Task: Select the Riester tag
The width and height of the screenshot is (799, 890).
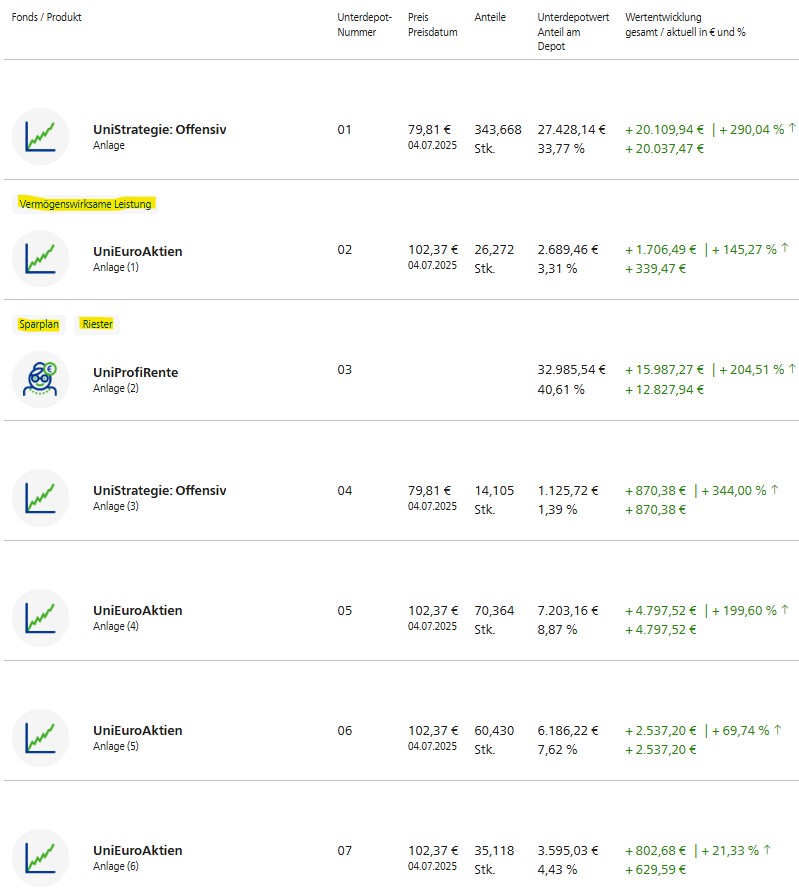Action: pos(97,324)
